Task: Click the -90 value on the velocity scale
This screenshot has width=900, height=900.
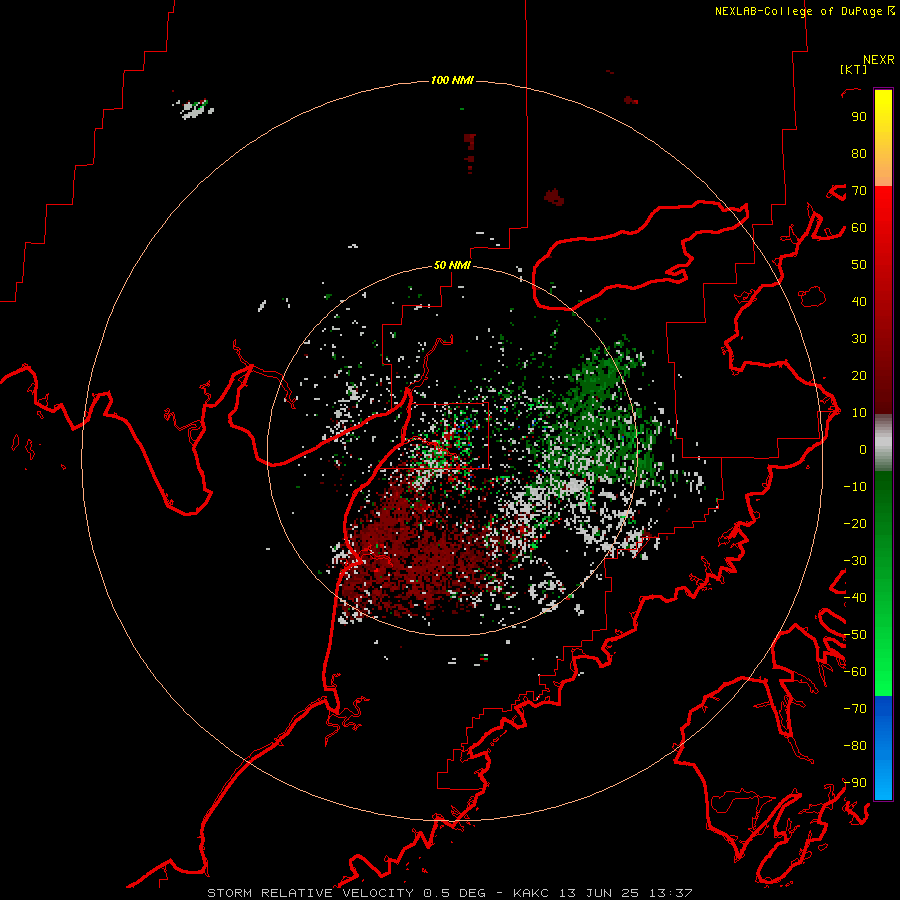Action: coord(855,782)
